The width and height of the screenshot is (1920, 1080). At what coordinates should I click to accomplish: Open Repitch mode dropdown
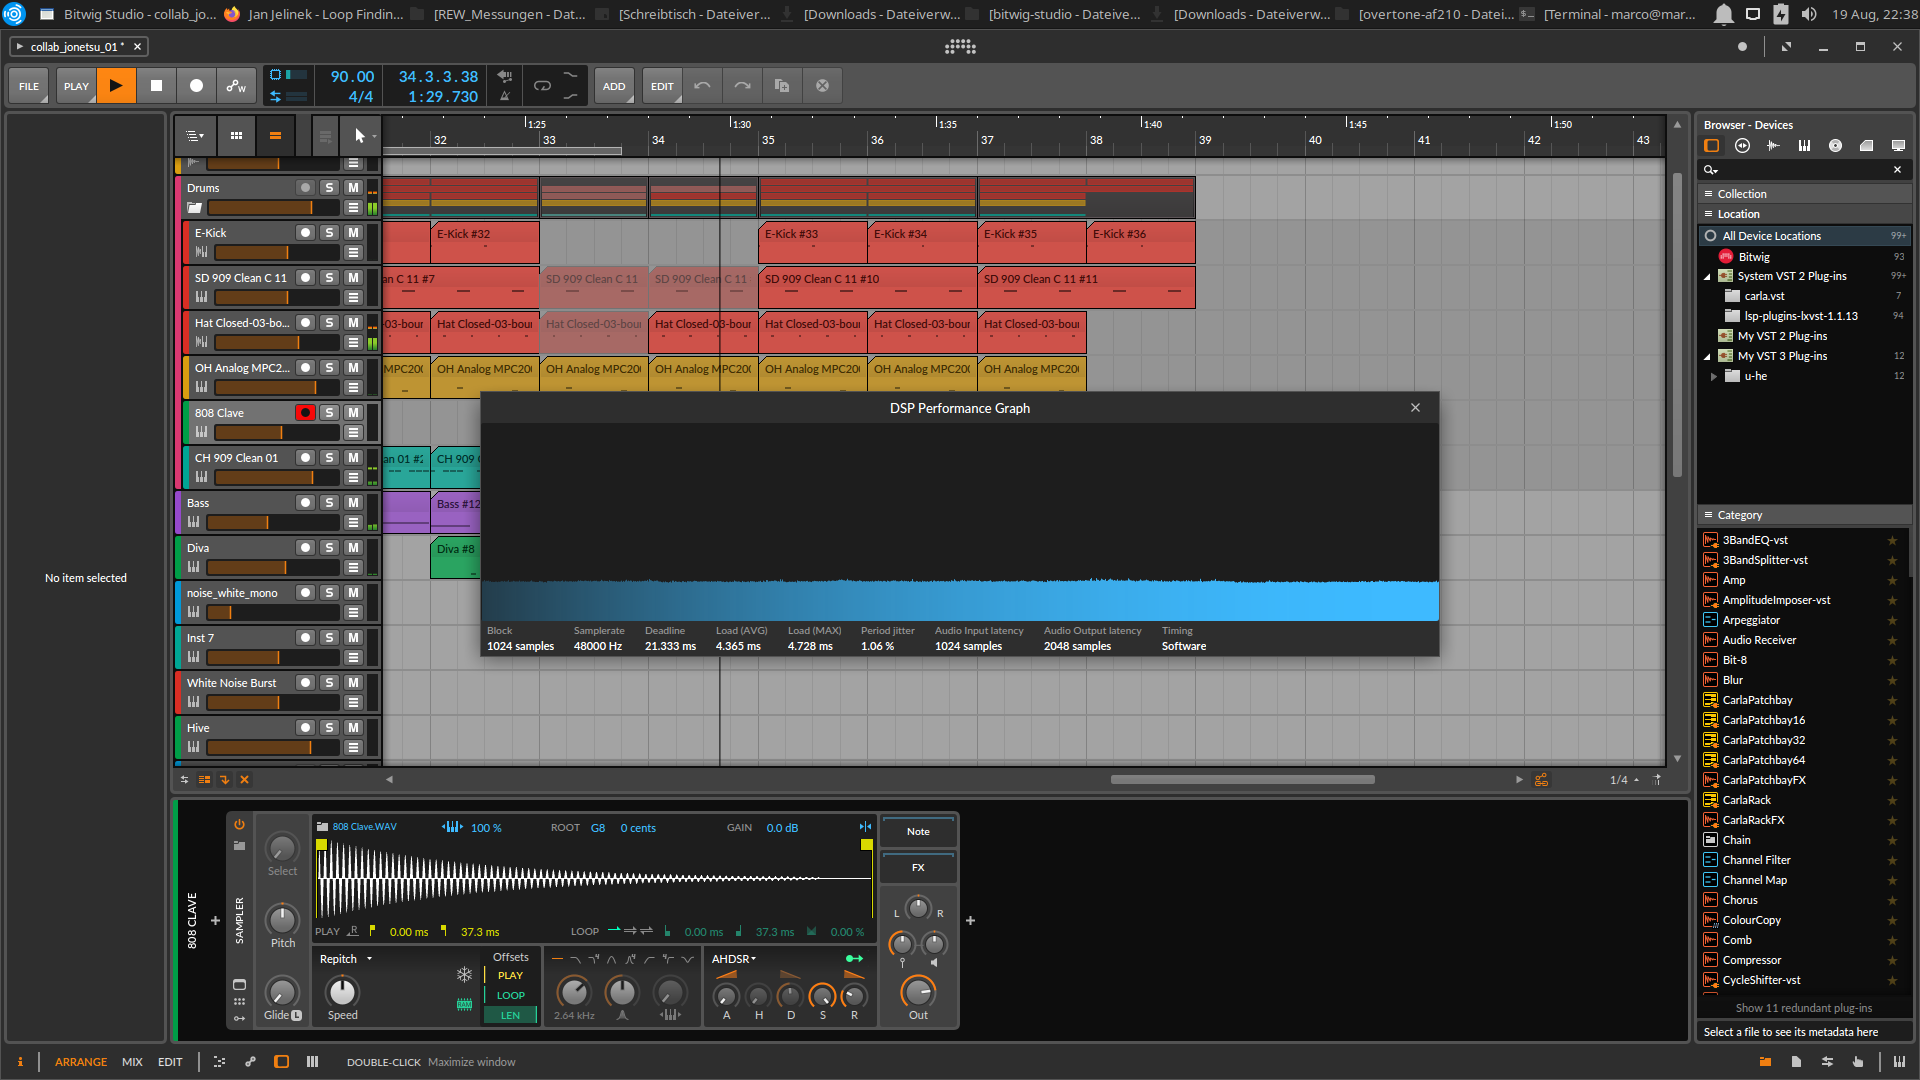pos(346,959)
